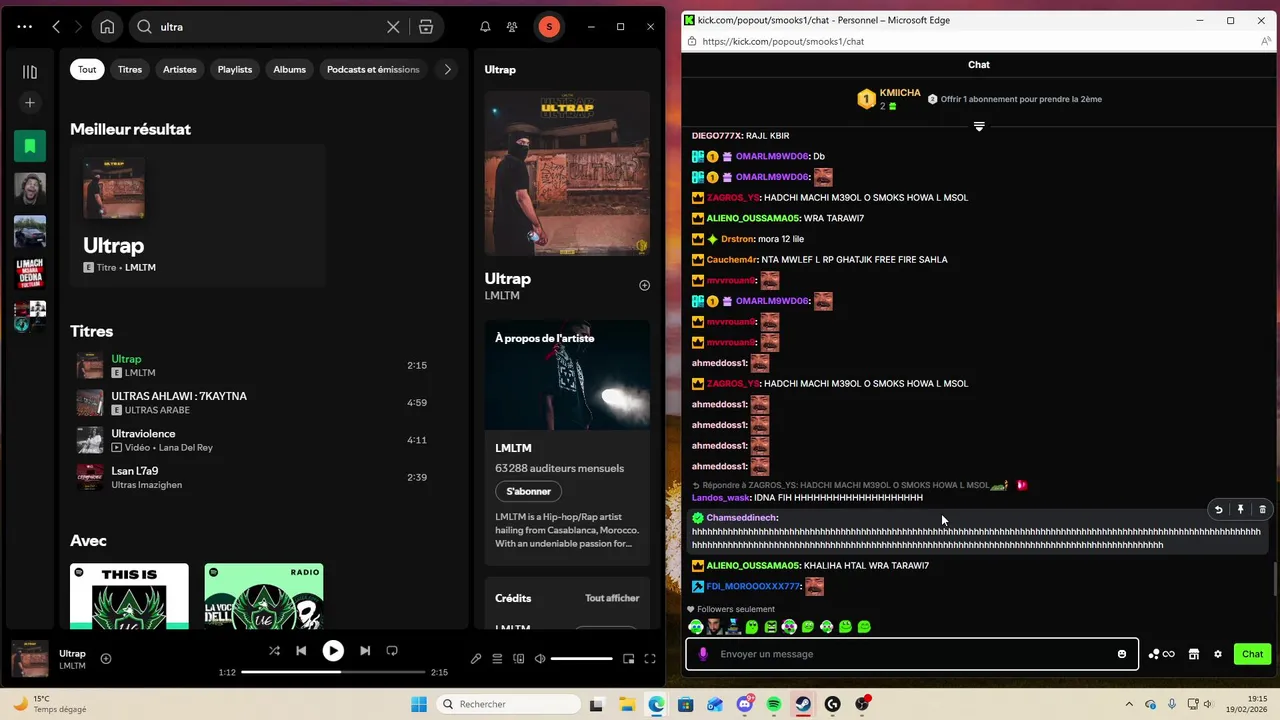This screenshot has width=1280, height=720.
Task: Select the Playlists filter chip
Action: (235, 69)
